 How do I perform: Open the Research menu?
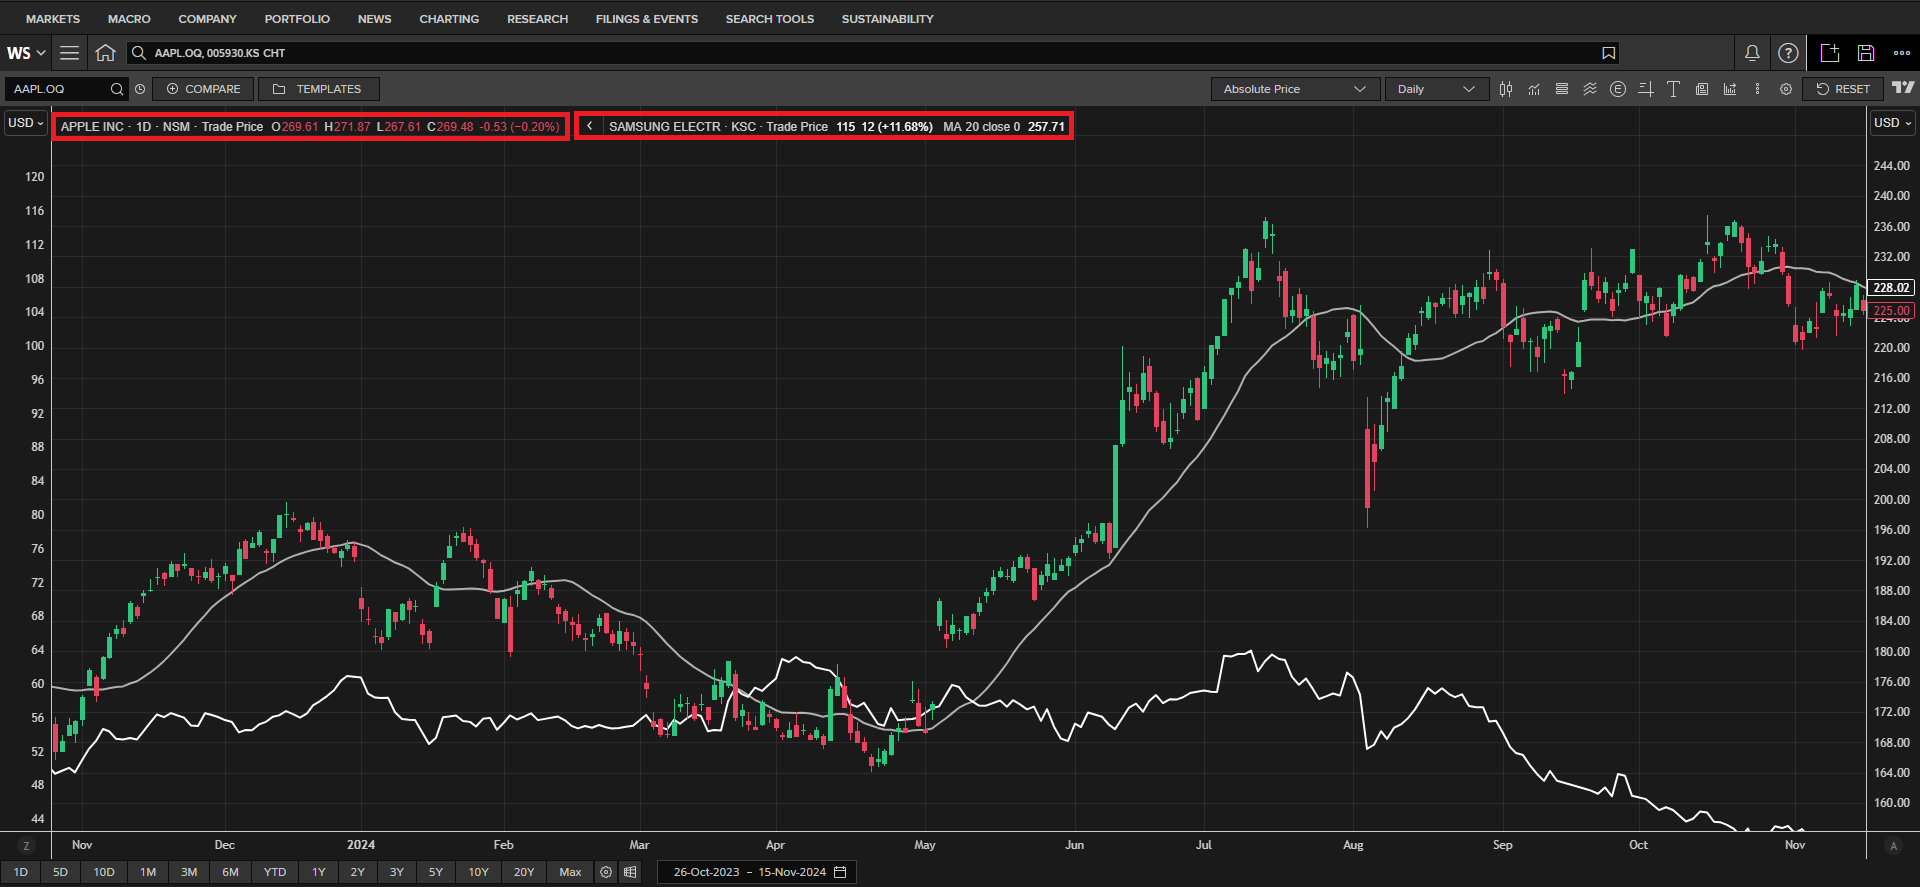click(537, 19)
